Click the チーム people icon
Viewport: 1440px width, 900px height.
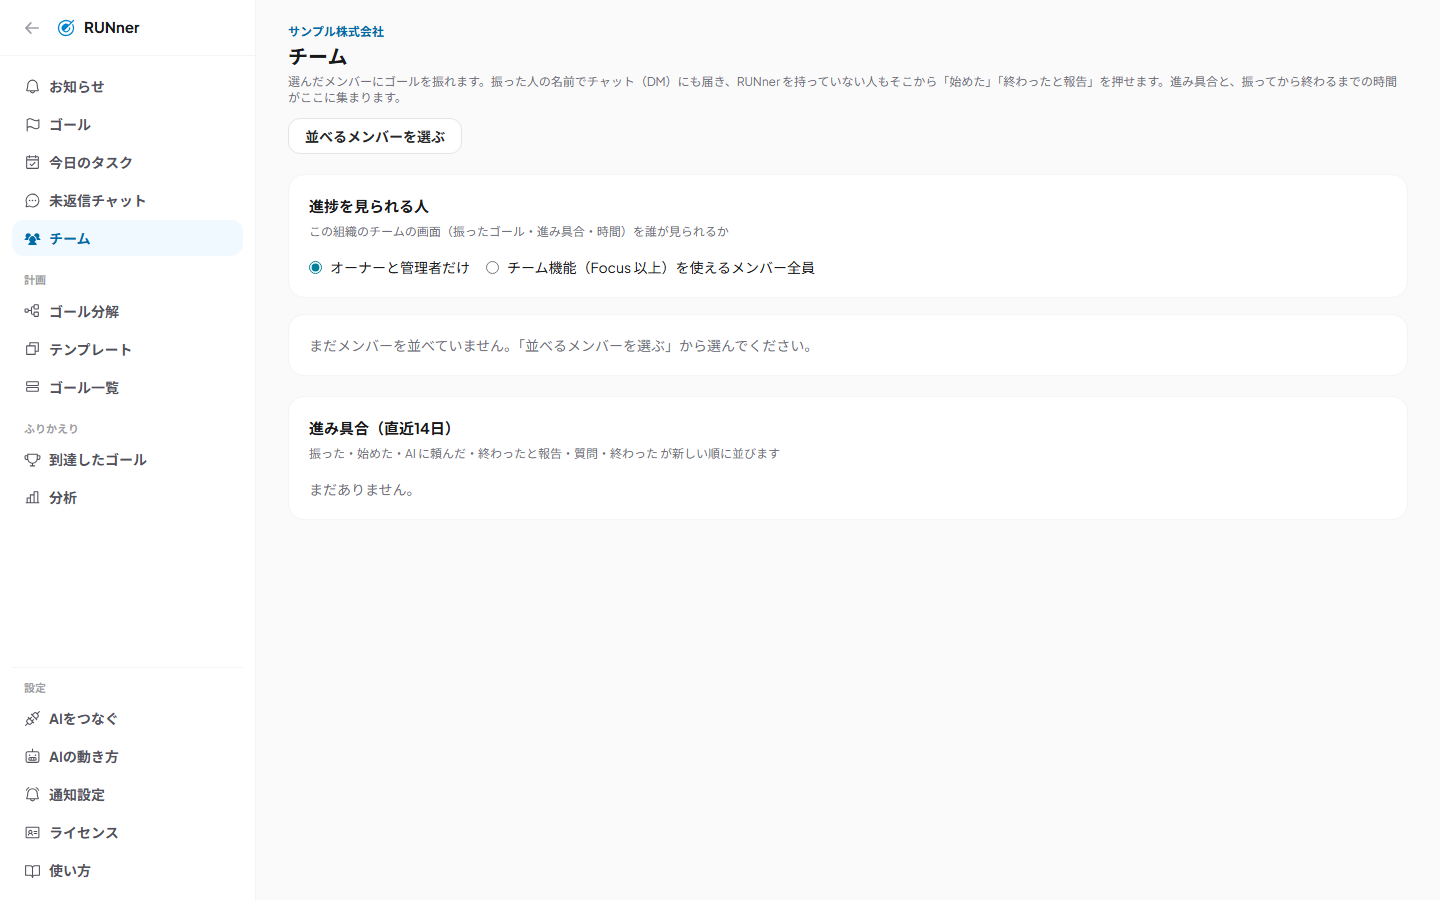pyautogui.click(x=32, y=239)
